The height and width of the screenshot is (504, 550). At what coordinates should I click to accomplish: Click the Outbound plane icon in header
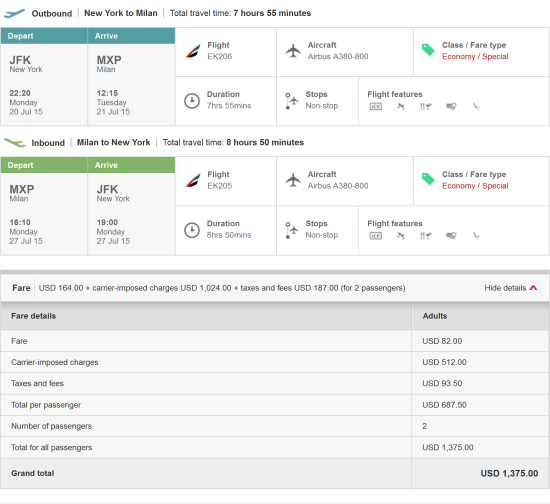click(14, 13)
